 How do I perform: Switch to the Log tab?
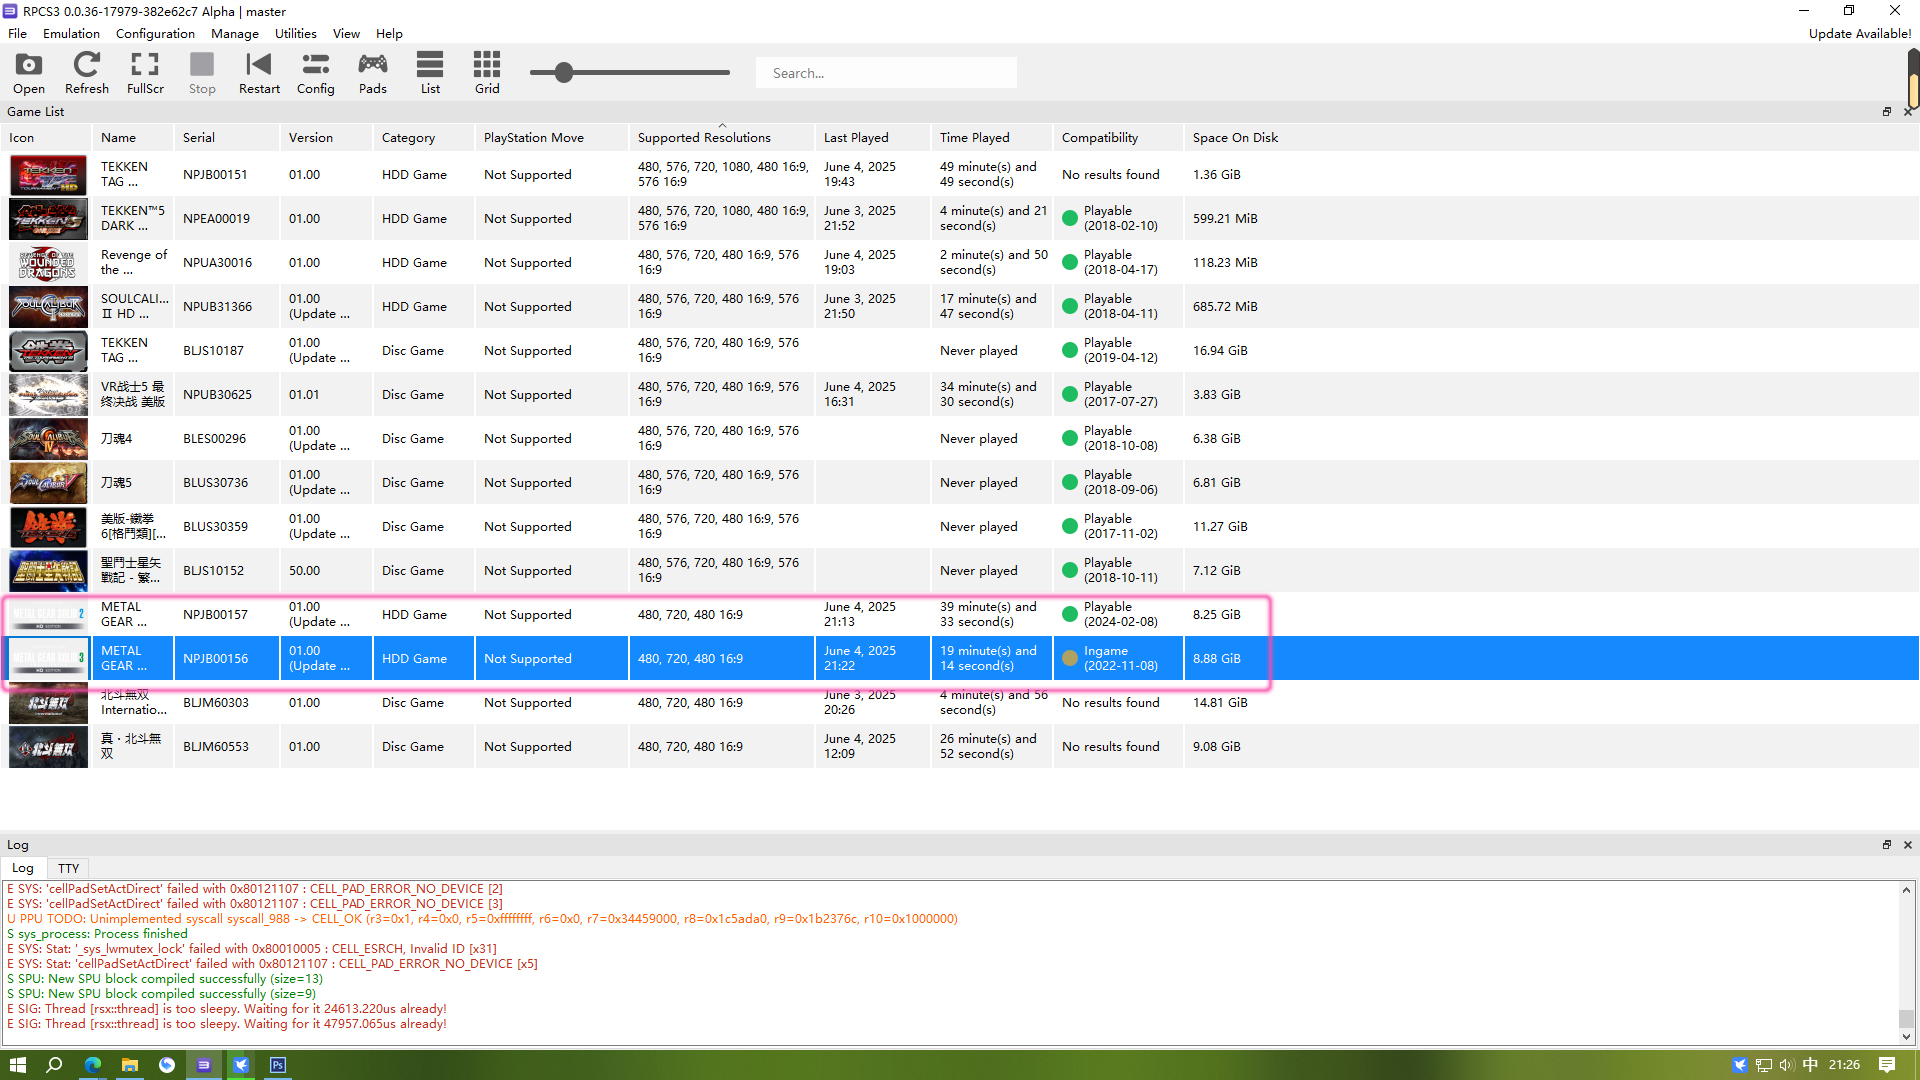[x=23, y=868]
